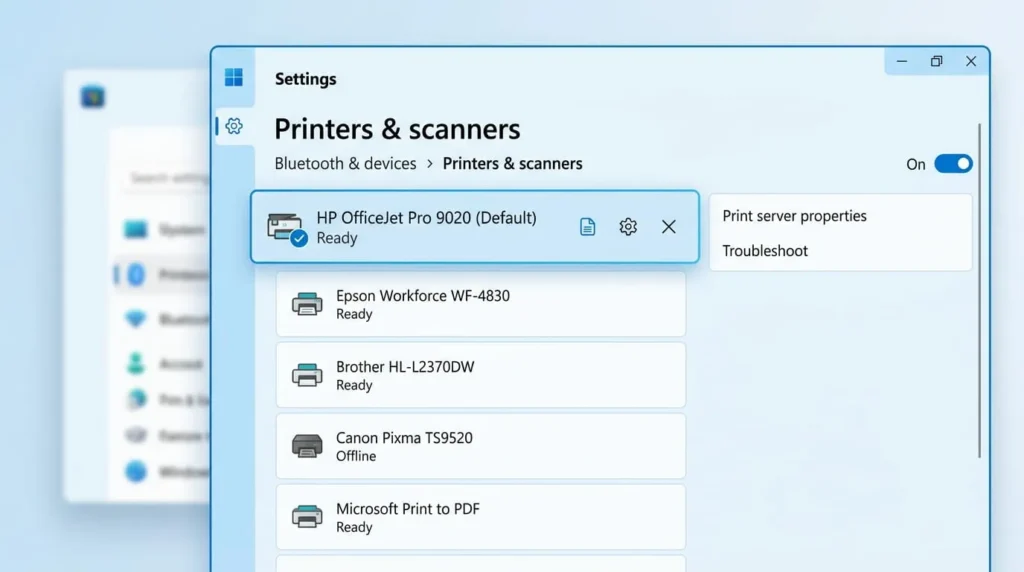Select the Windows Update icon in background sidebar
Viewport: 1024px width, 572px height.
[136, 471]
